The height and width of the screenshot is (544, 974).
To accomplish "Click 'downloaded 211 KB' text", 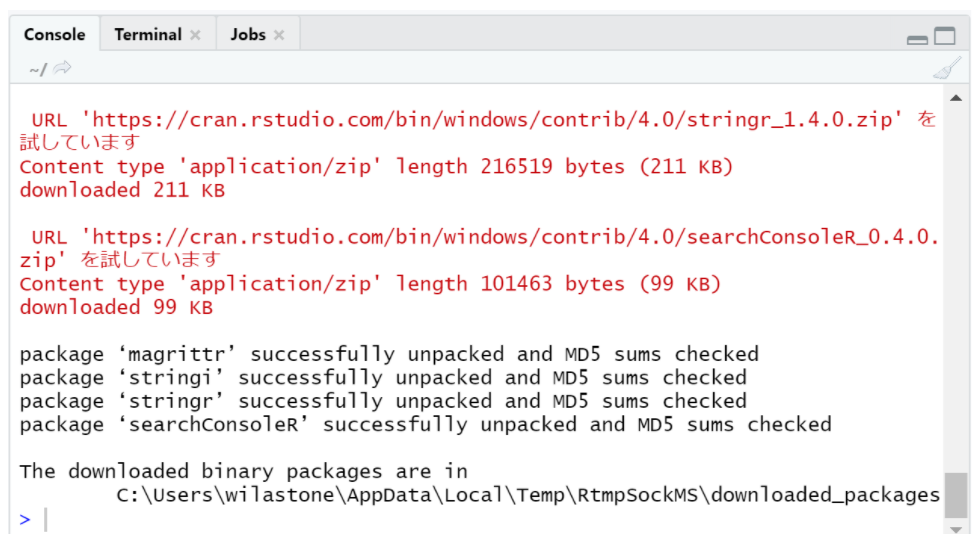I will click(122, 190).
